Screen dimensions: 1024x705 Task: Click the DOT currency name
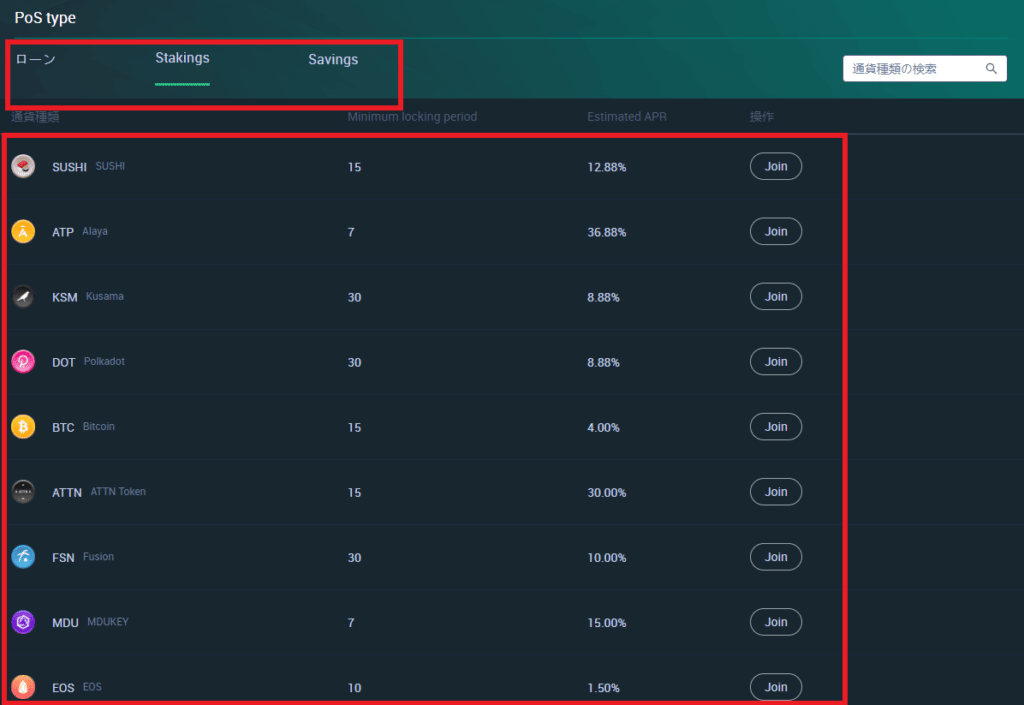63,362
